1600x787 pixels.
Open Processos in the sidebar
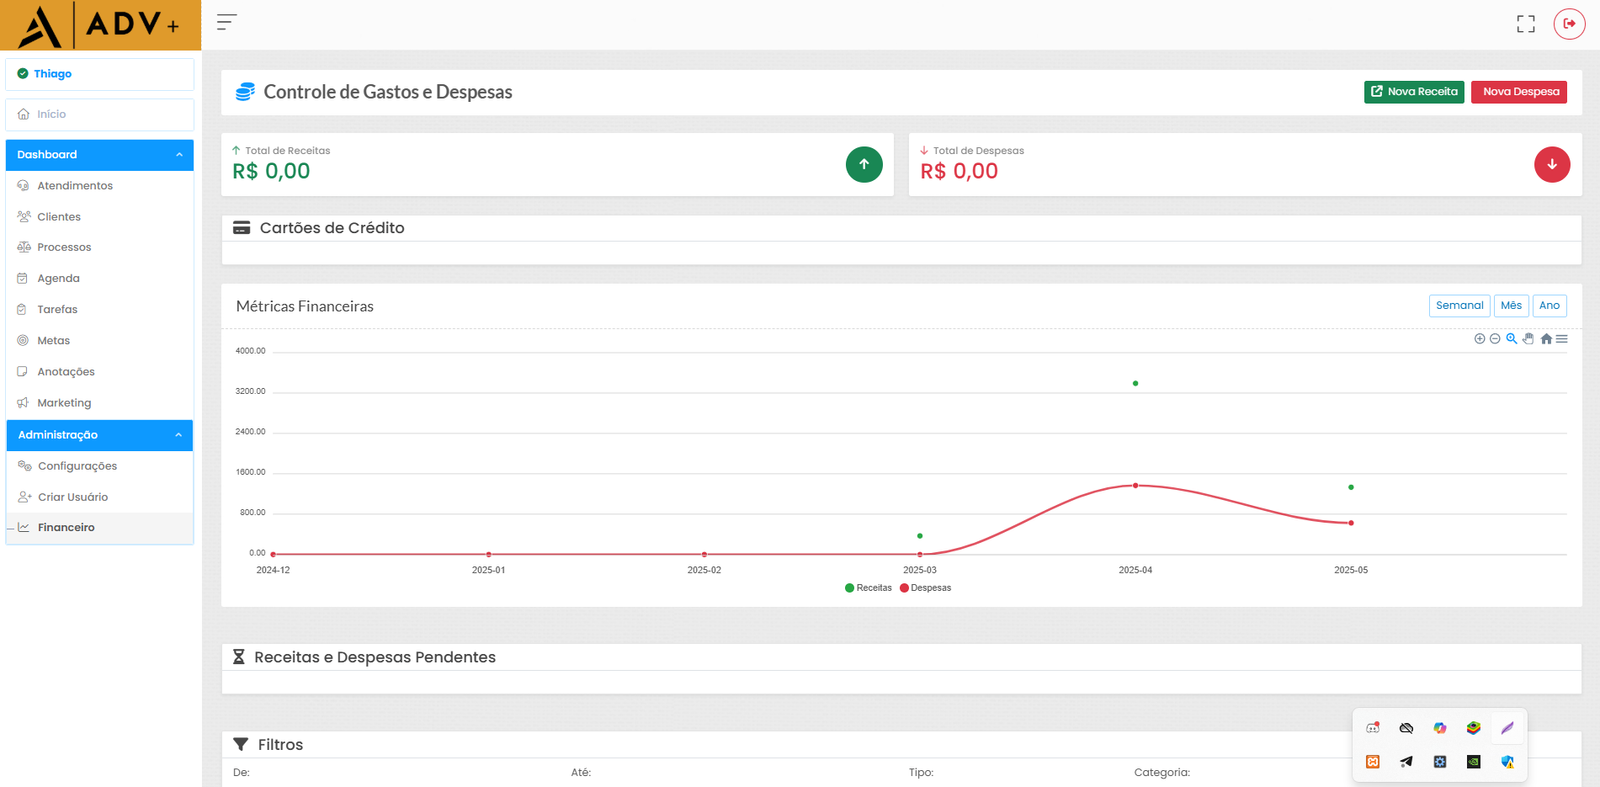(x=64, y=247)
